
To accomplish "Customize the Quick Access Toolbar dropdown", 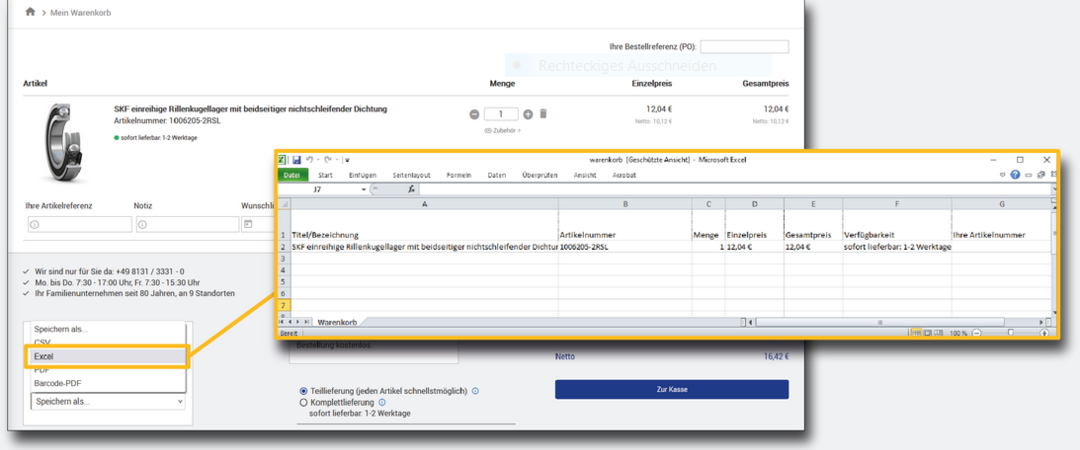I will [348, 160].
